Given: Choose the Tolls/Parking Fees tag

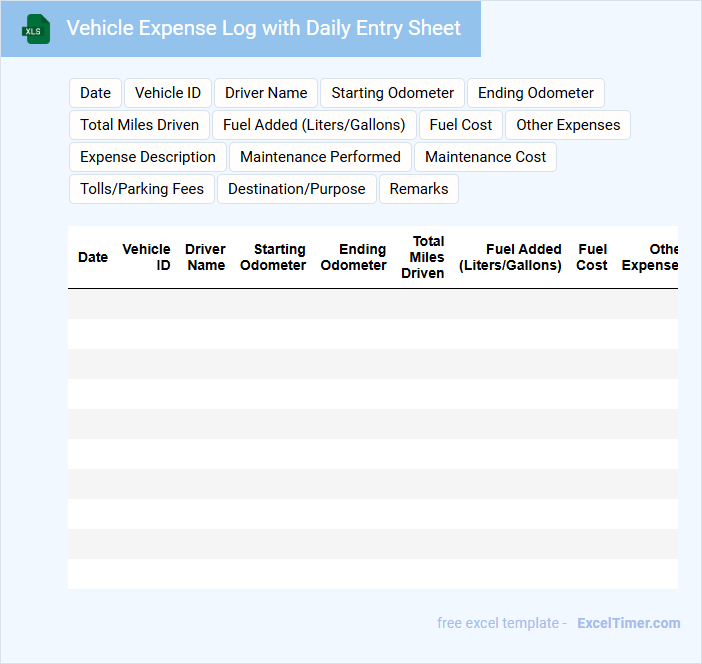Looking at the screenshot, I should click(142, 189).
